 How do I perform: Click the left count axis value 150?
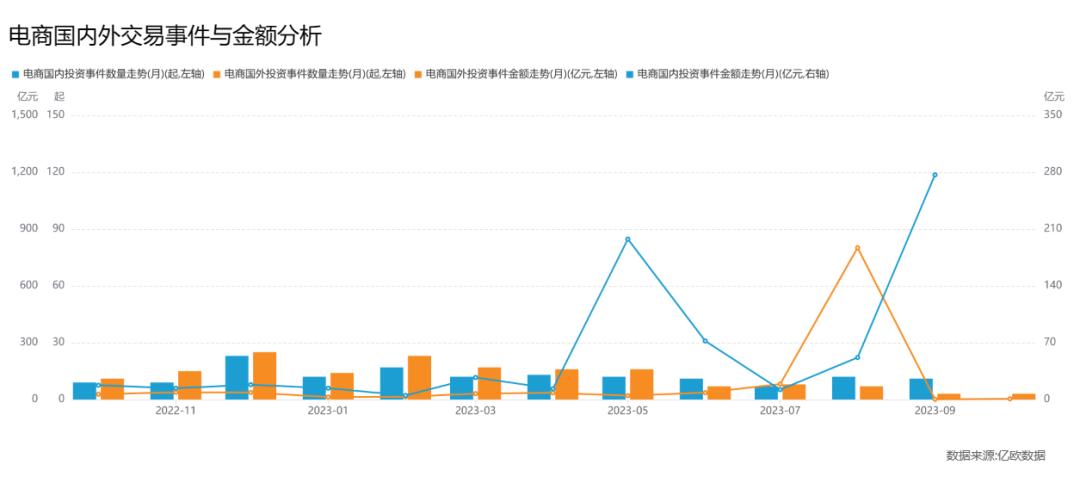pos(55,114)
